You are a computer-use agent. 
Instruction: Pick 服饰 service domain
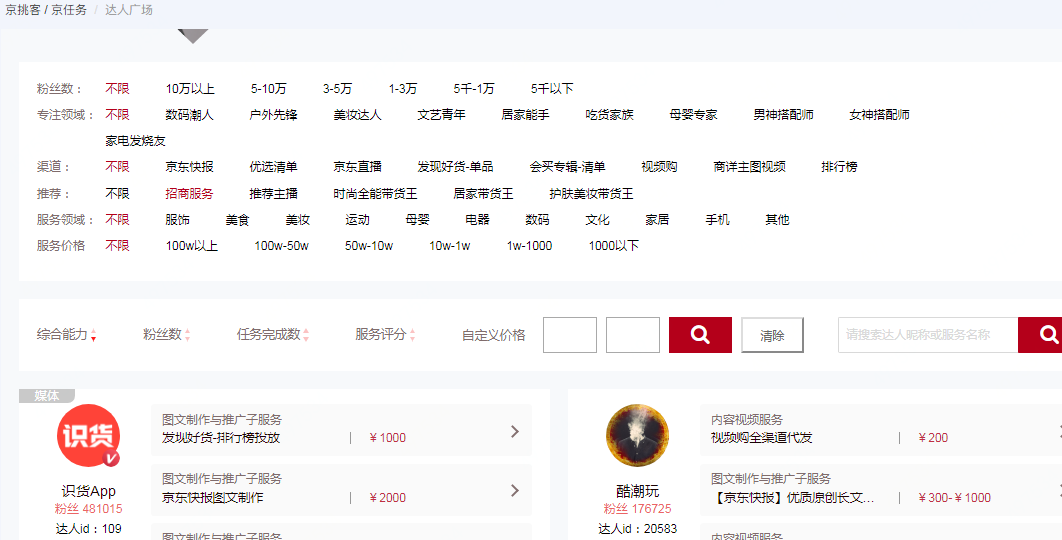(177, 220)
